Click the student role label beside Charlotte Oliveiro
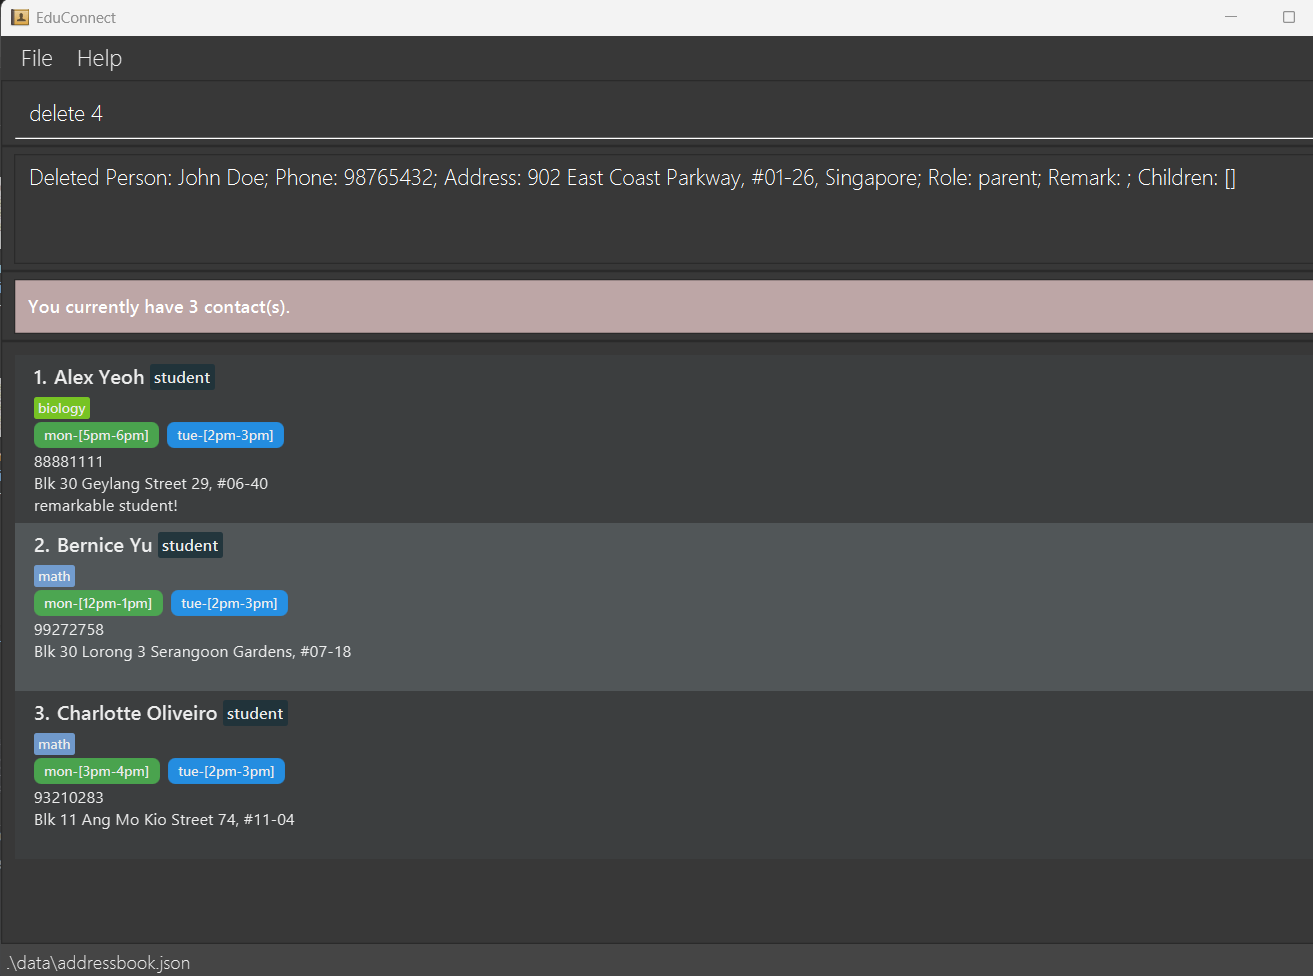 255,713
